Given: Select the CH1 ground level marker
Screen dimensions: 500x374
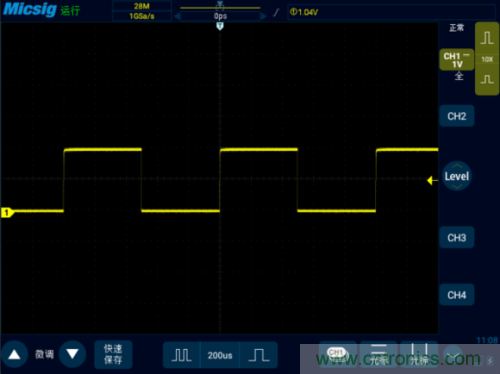Looking at the screenshot, I should pyautogui.click(x=7, y=212).
